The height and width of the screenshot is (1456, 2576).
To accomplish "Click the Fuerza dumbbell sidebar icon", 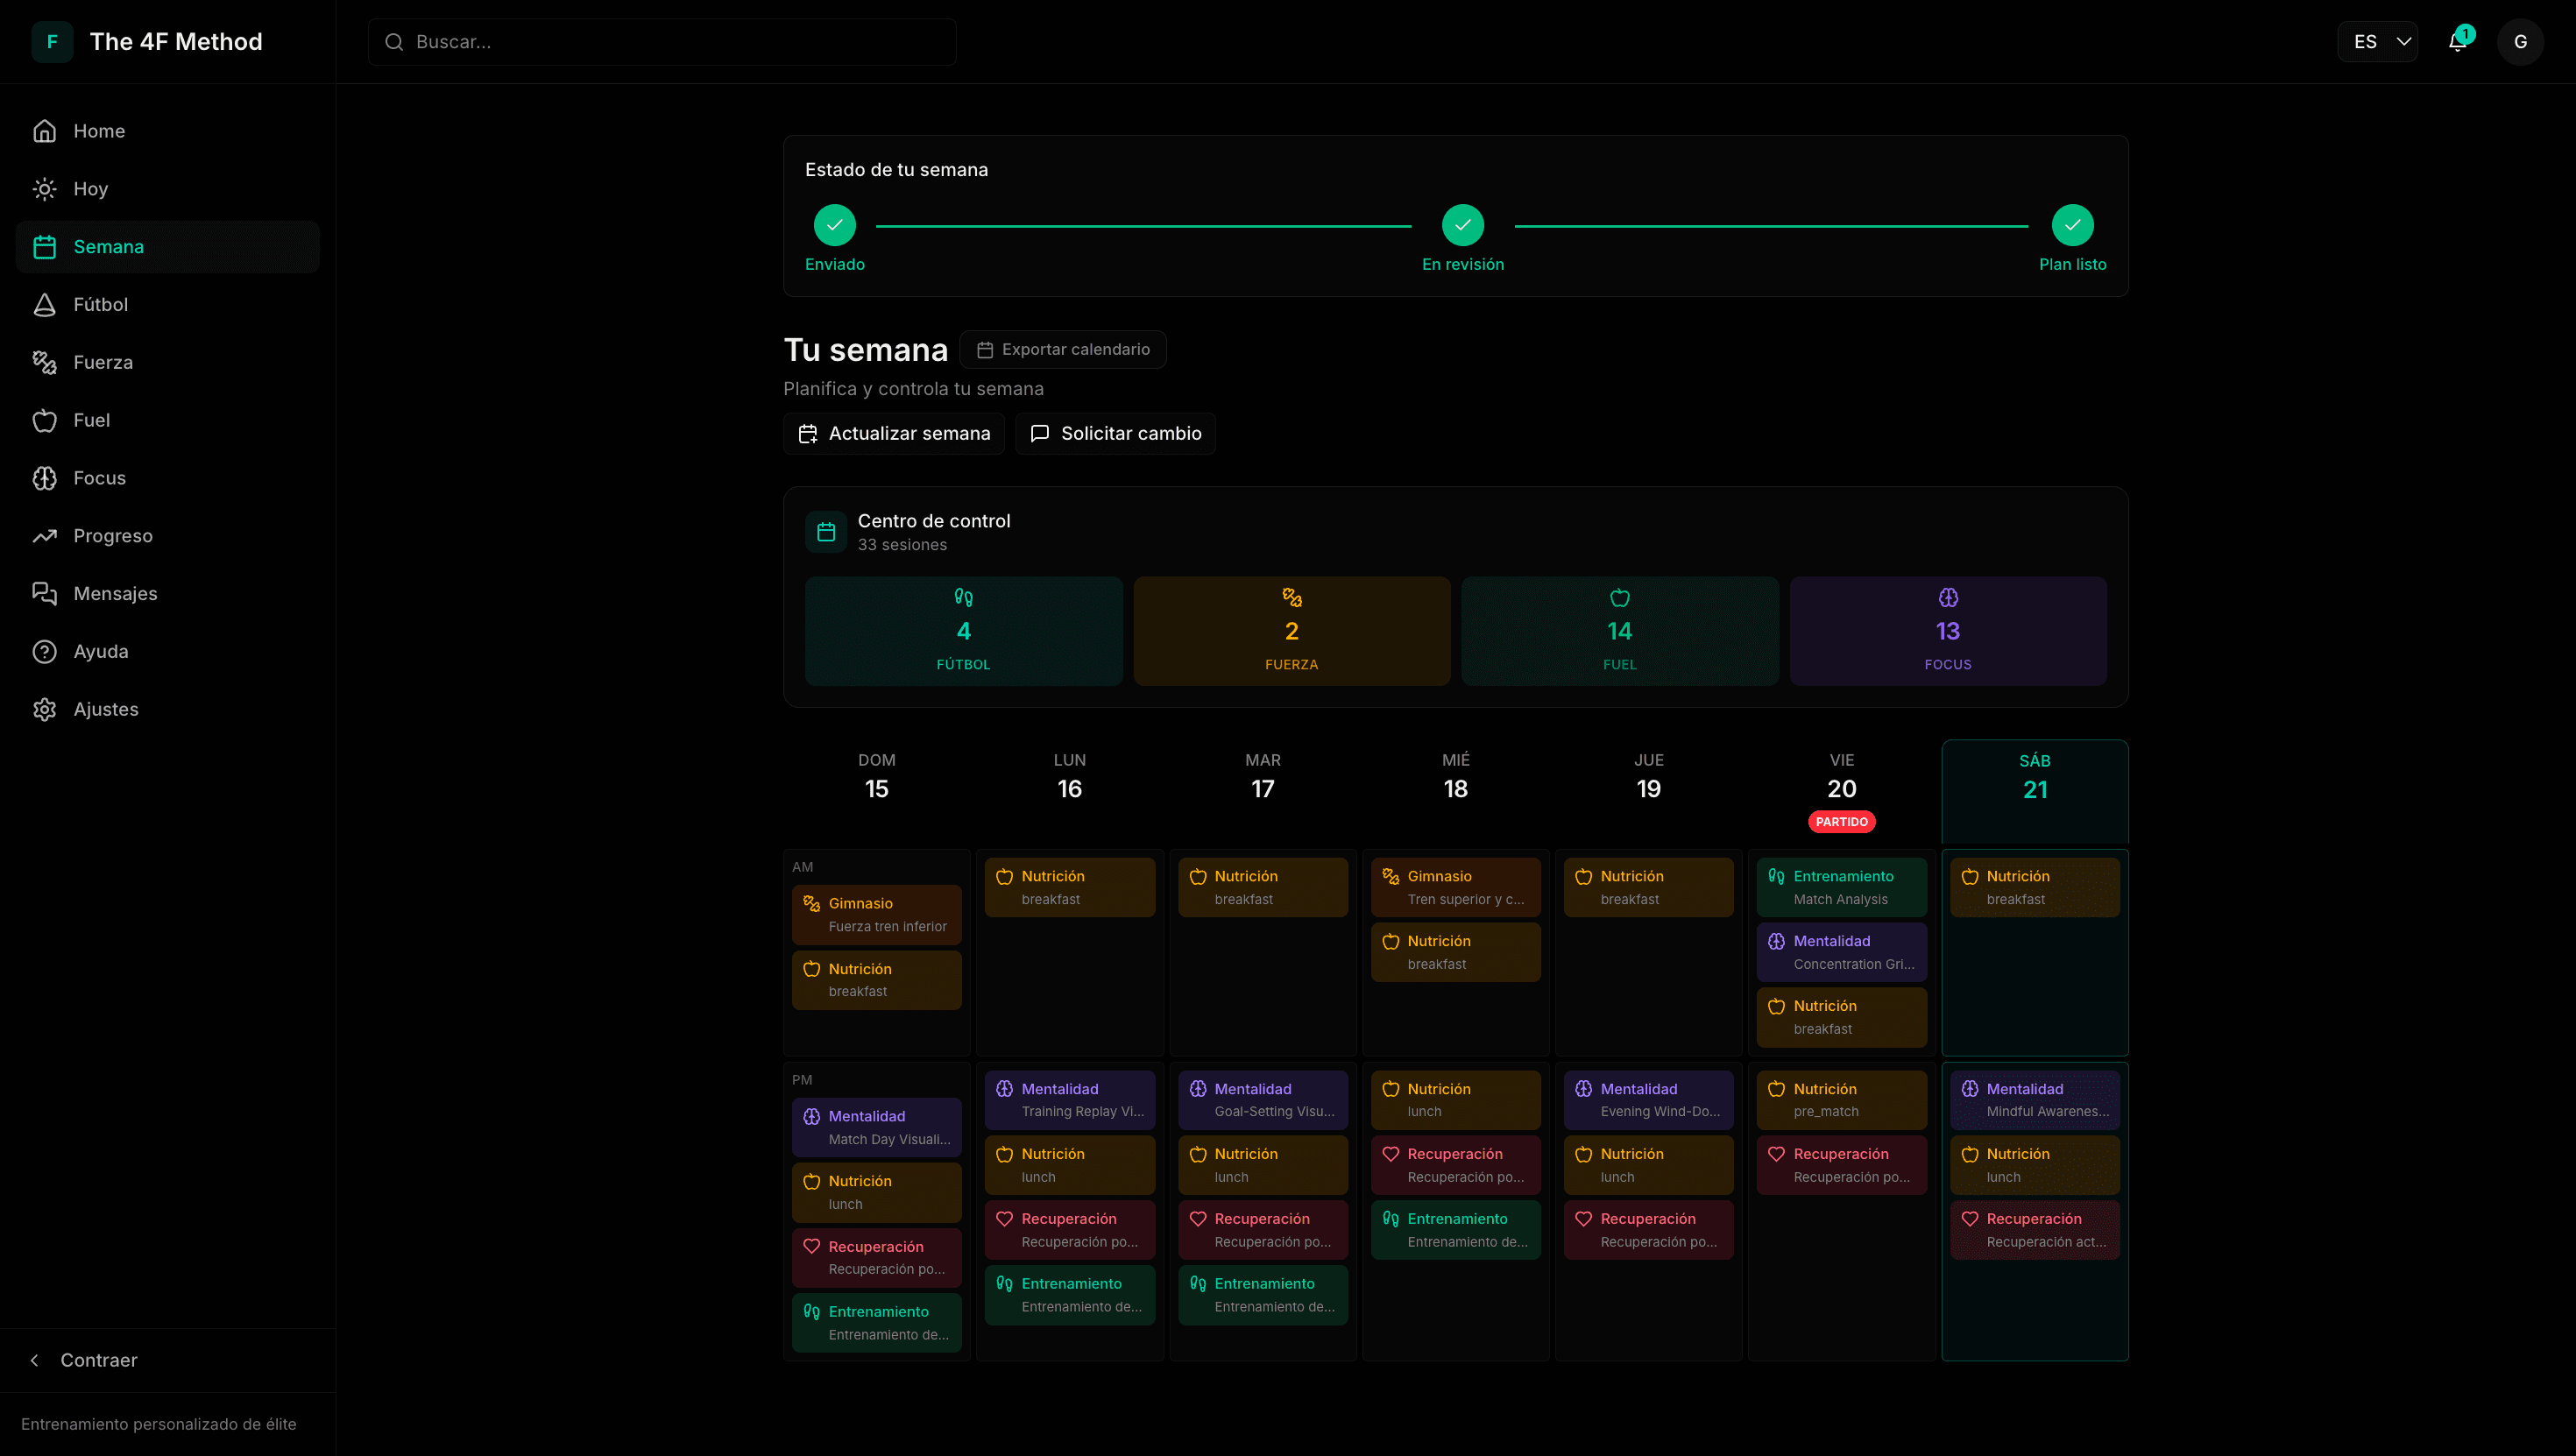I will coord(44,362).
